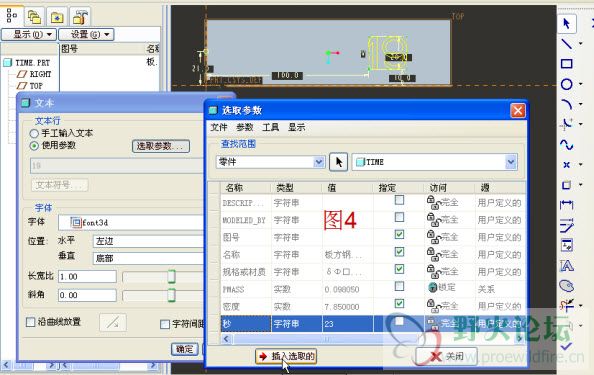Switch to the layers tab icon

[x=34, y=16]
